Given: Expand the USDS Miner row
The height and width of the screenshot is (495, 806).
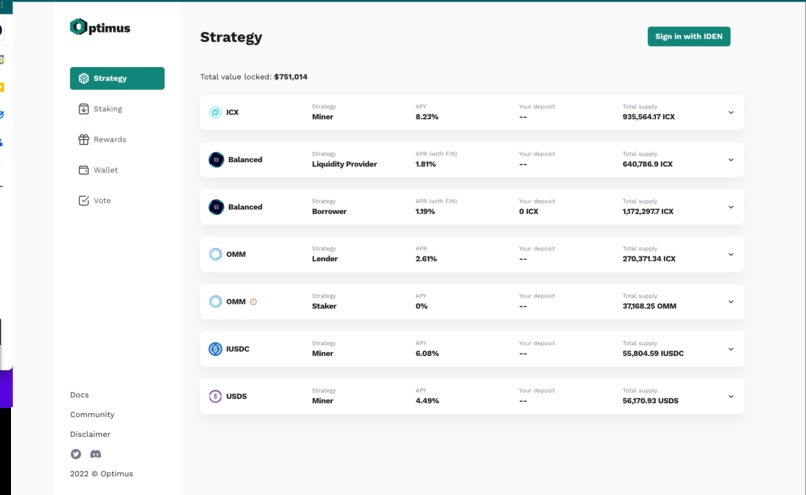Looking at the screenshot, I should click(731, 396).
